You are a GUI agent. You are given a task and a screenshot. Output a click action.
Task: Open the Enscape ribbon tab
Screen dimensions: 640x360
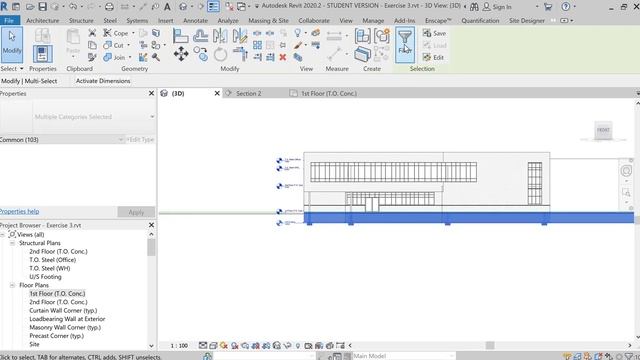438,20
